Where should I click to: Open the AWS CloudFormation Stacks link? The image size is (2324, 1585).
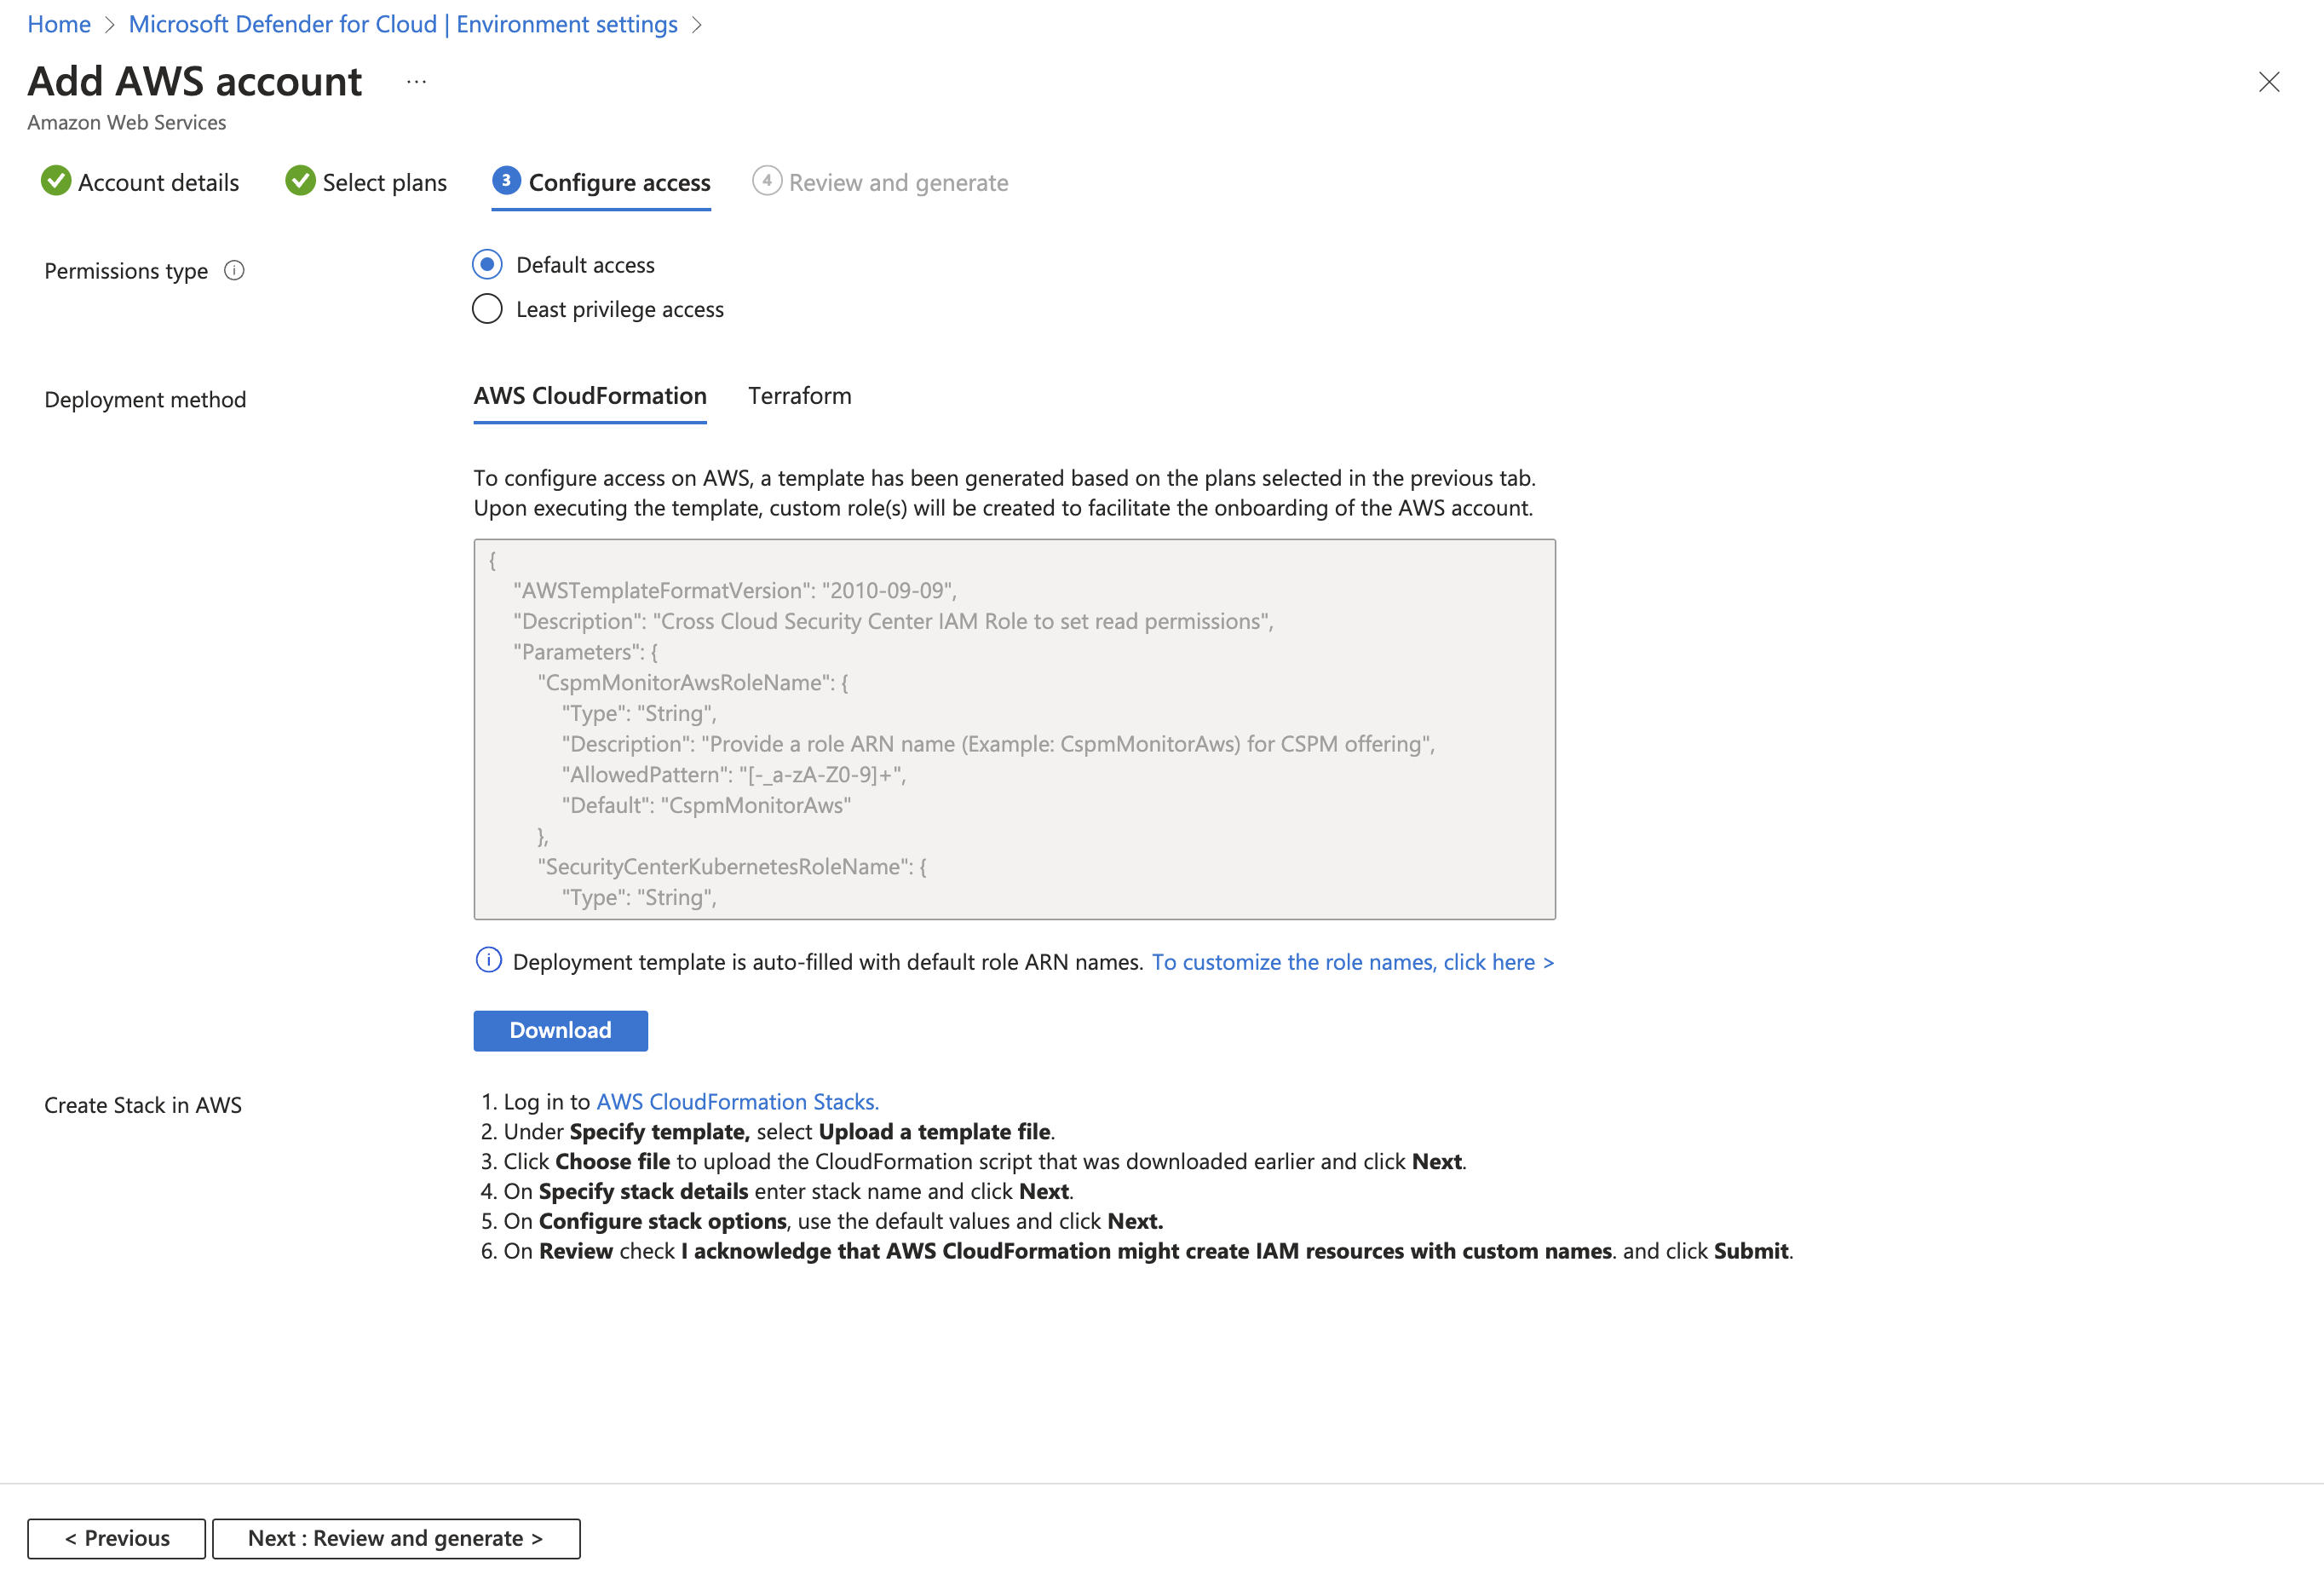(x=737, y=1101)
